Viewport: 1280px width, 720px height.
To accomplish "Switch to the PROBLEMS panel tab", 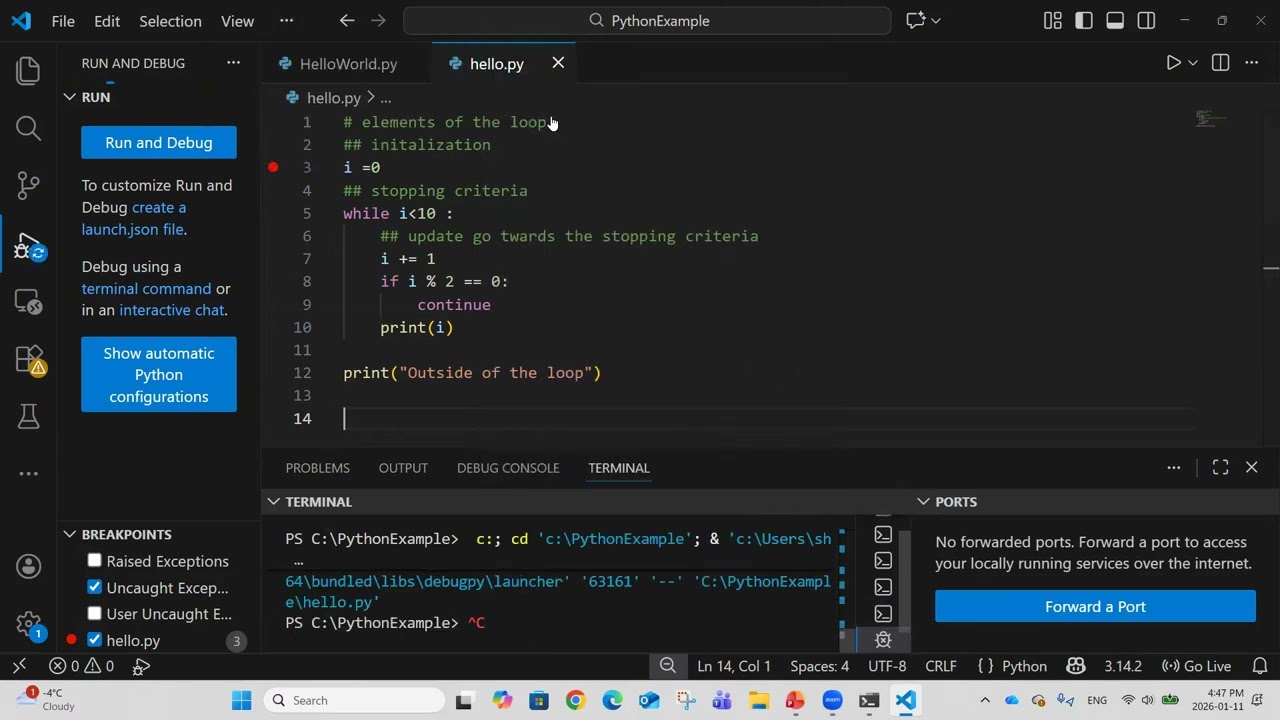I will click(317, 467).
